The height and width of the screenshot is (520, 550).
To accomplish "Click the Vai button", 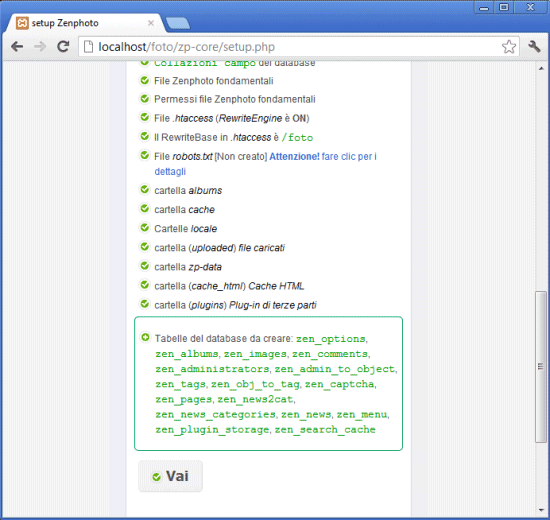I will click(170, 476).
